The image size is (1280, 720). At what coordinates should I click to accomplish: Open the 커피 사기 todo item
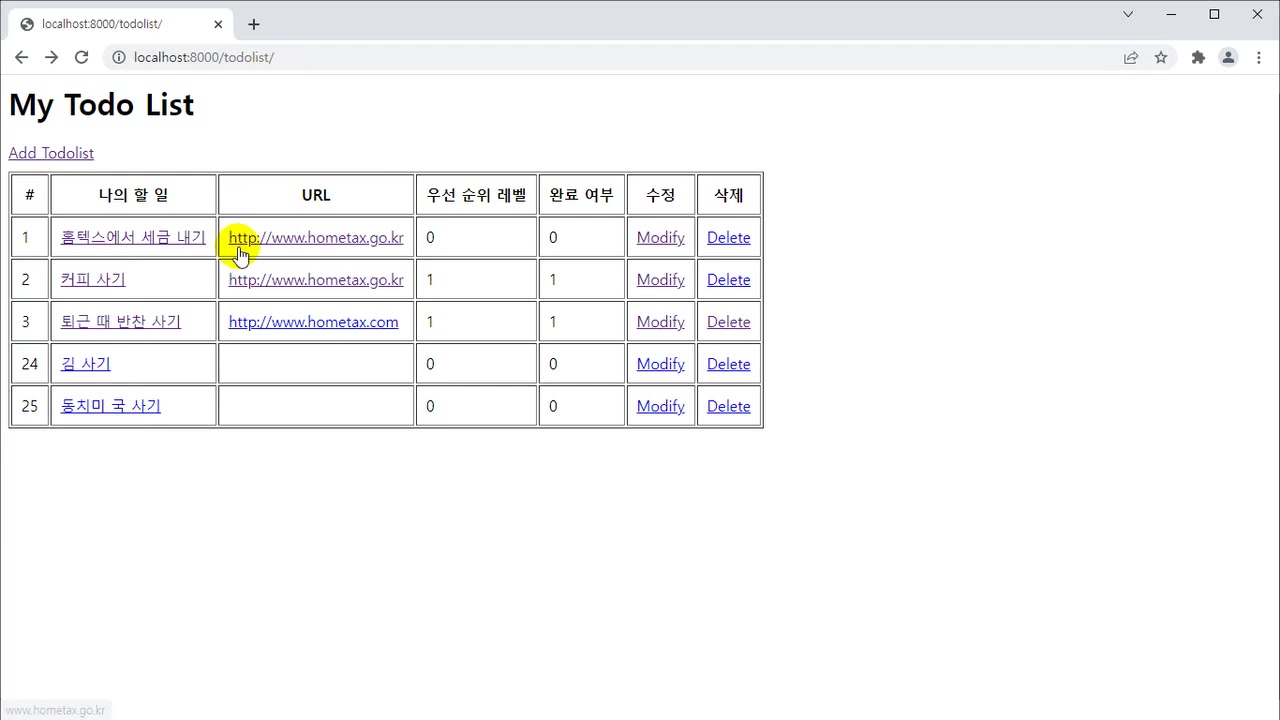coord(93,280)
